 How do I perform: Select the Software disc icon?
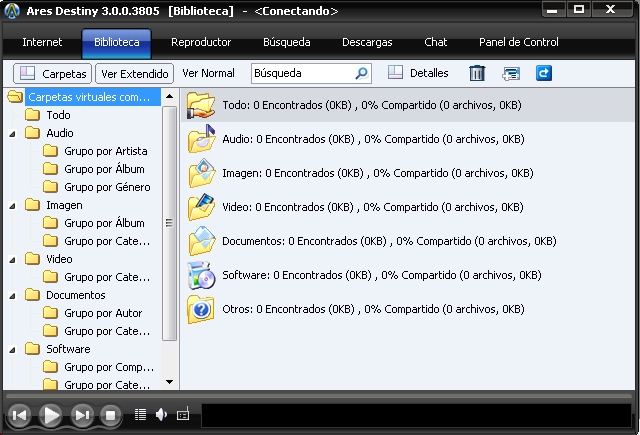(201, 275)
